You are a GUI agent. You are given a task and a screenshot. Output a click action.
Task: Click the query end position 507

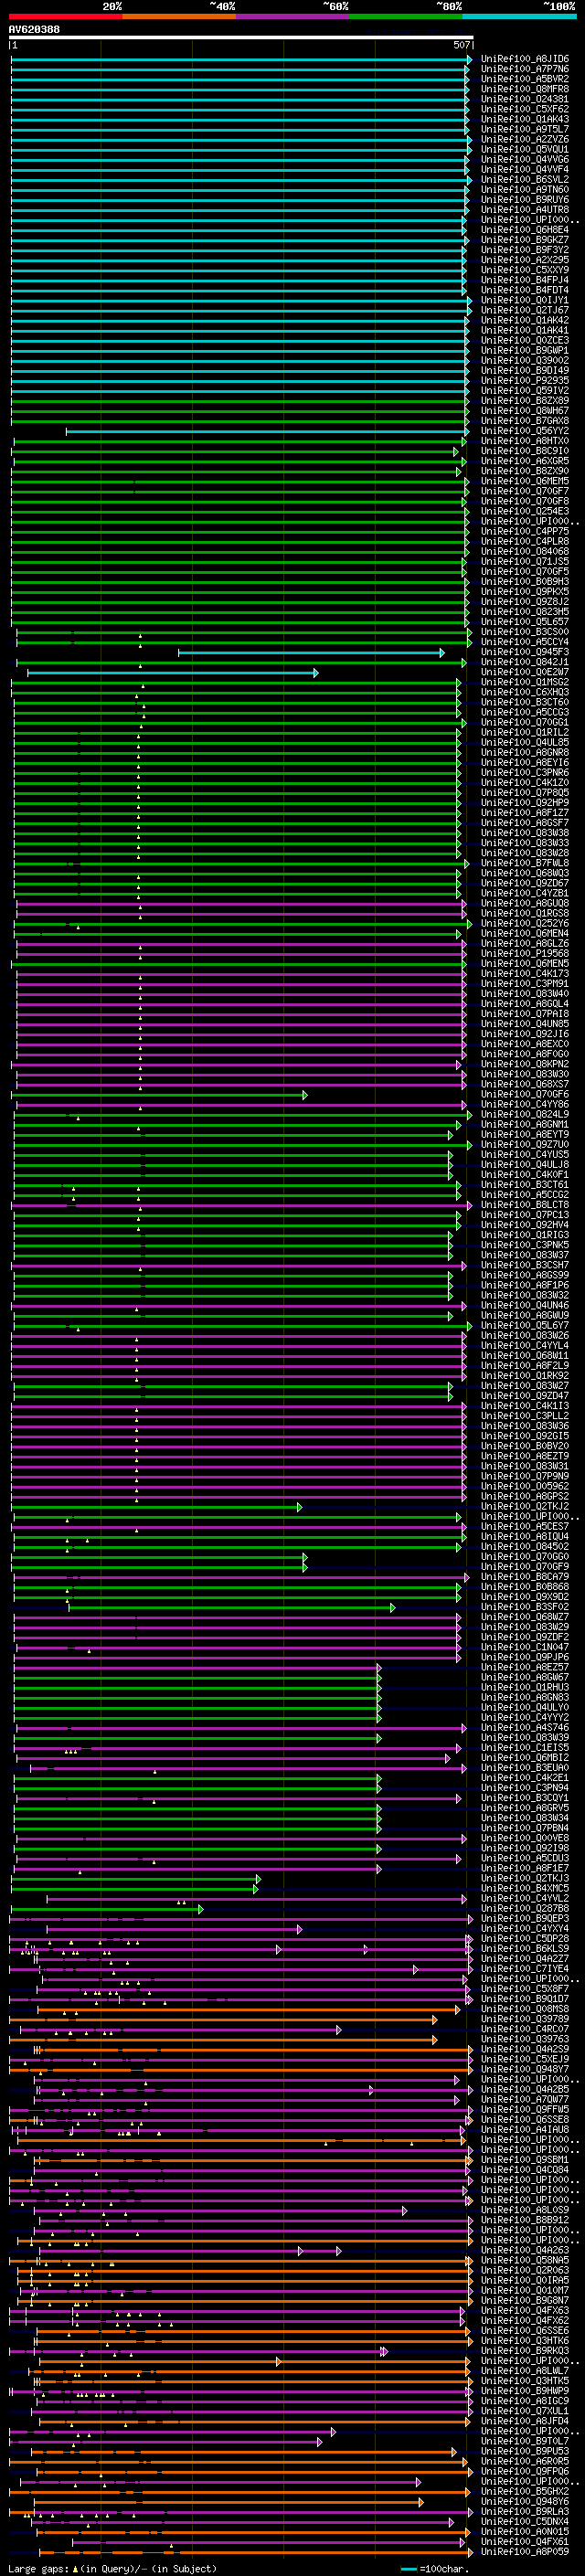pos(461,45)
